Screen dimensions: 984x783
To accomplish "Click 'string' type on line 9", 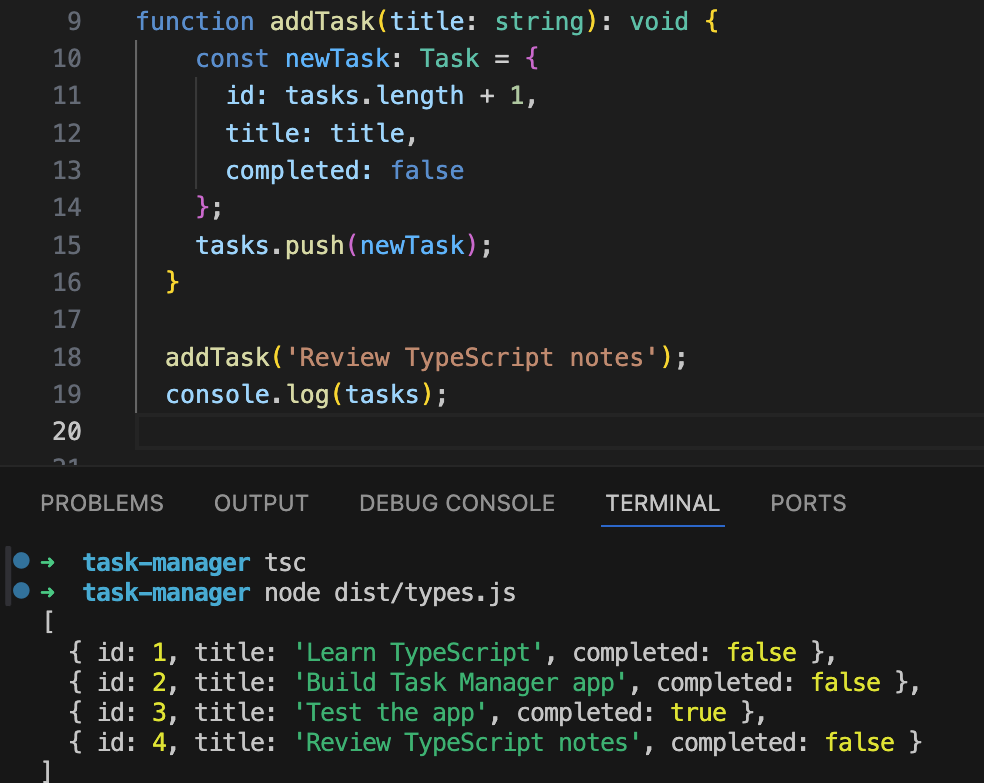I will click(x=540, y=21).
